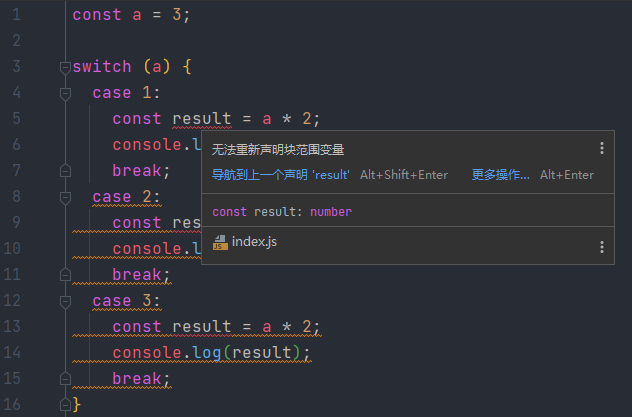
Task: Click the fold end marker on line 11
Action: click(x=65, y=275)
